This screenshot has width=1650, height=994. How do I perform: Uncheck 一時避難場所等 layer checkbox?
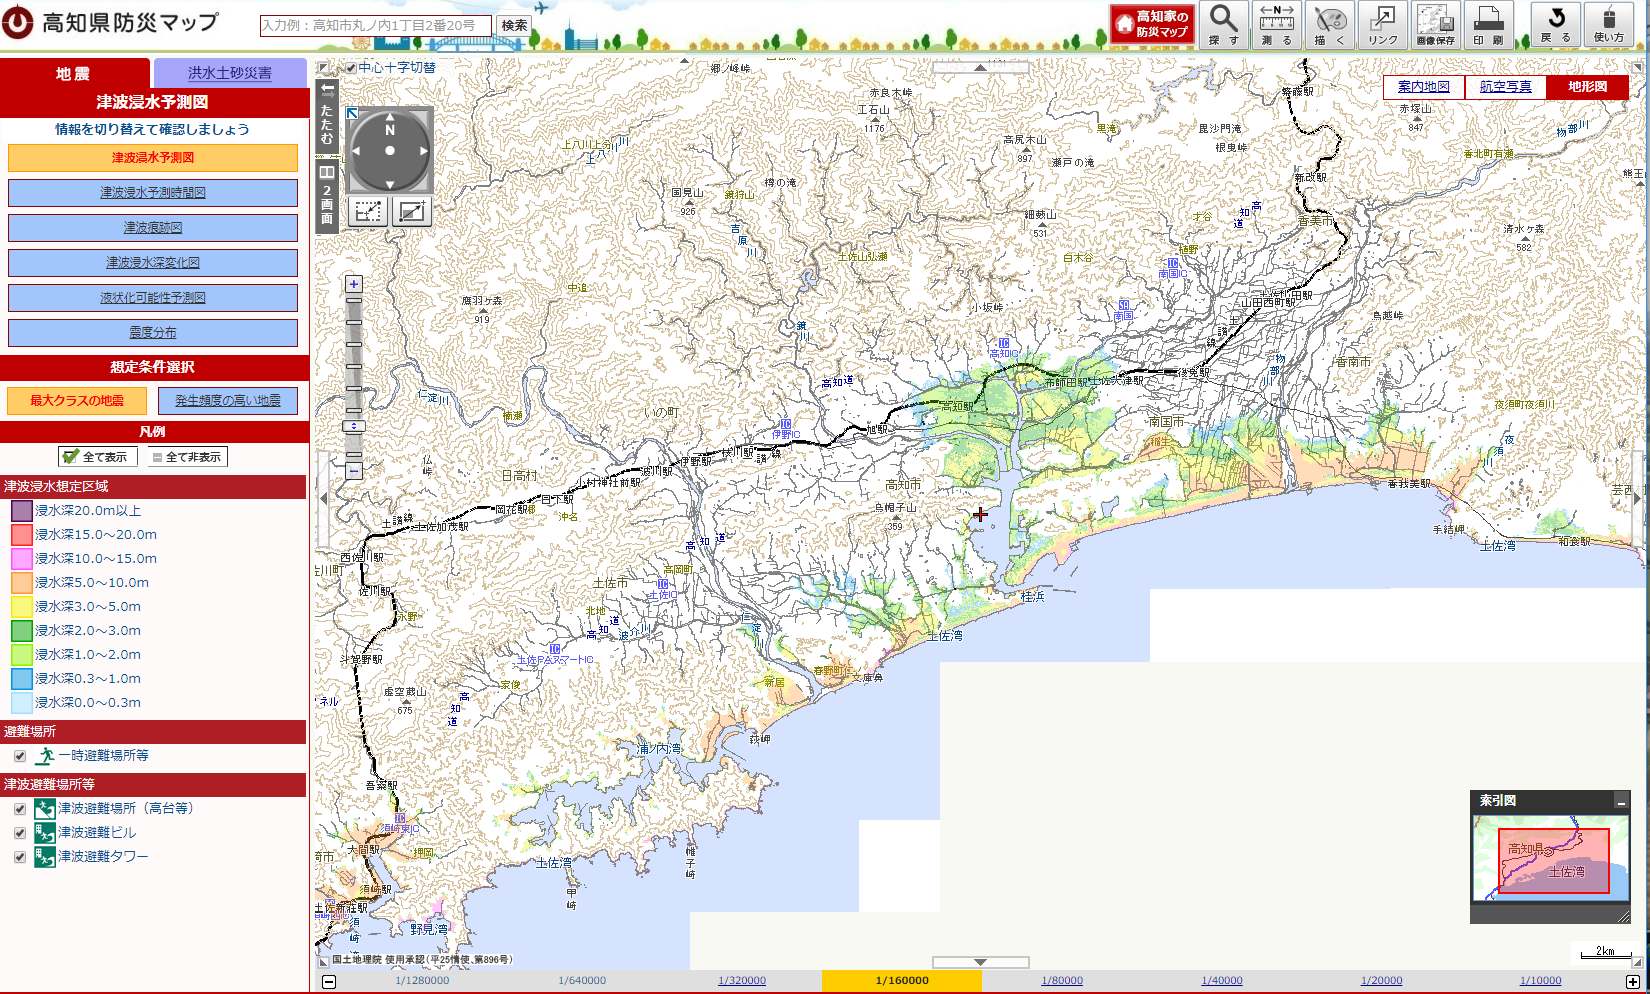point(20,756)
